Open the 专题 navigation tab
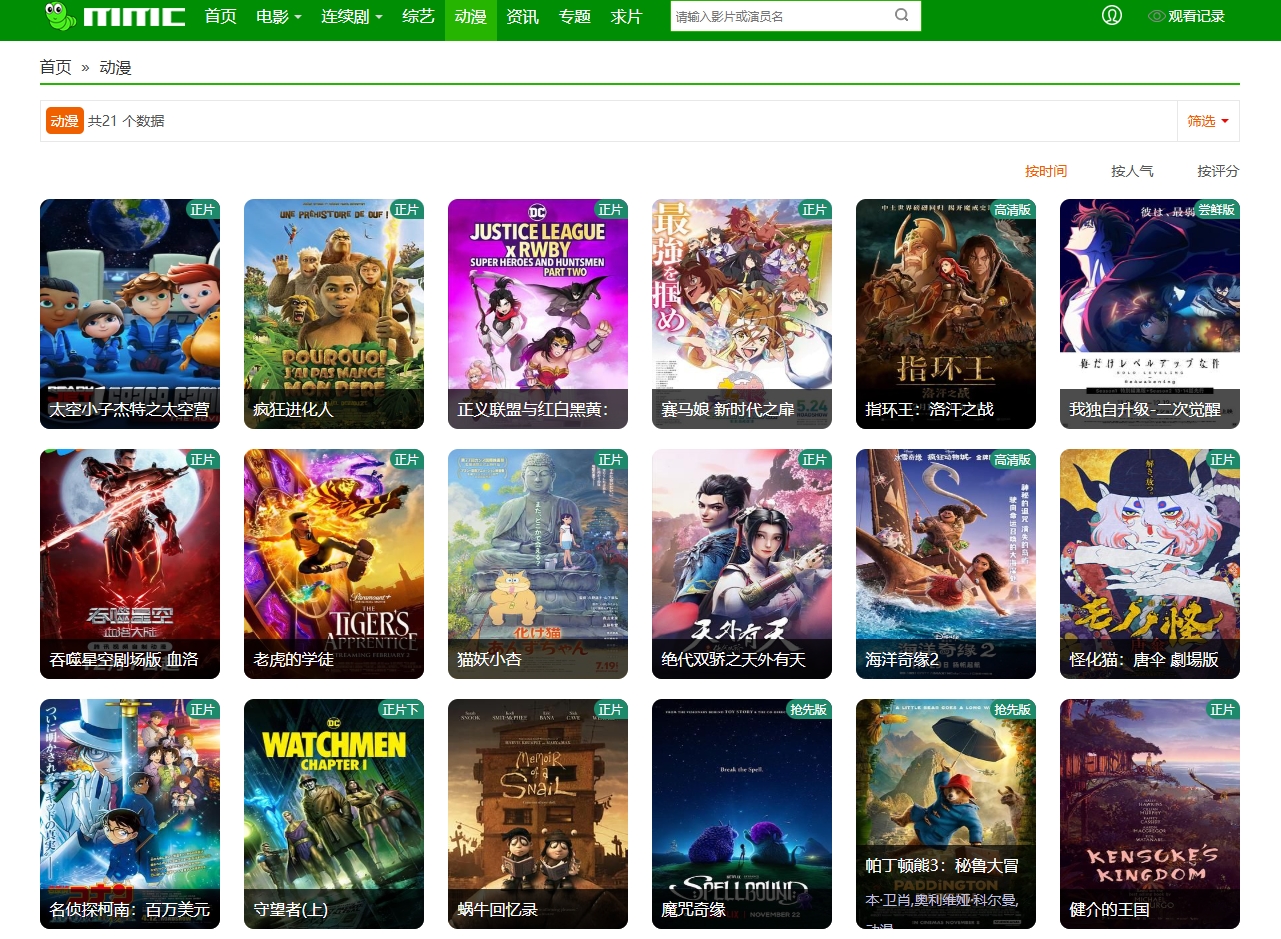 [575, 16]
